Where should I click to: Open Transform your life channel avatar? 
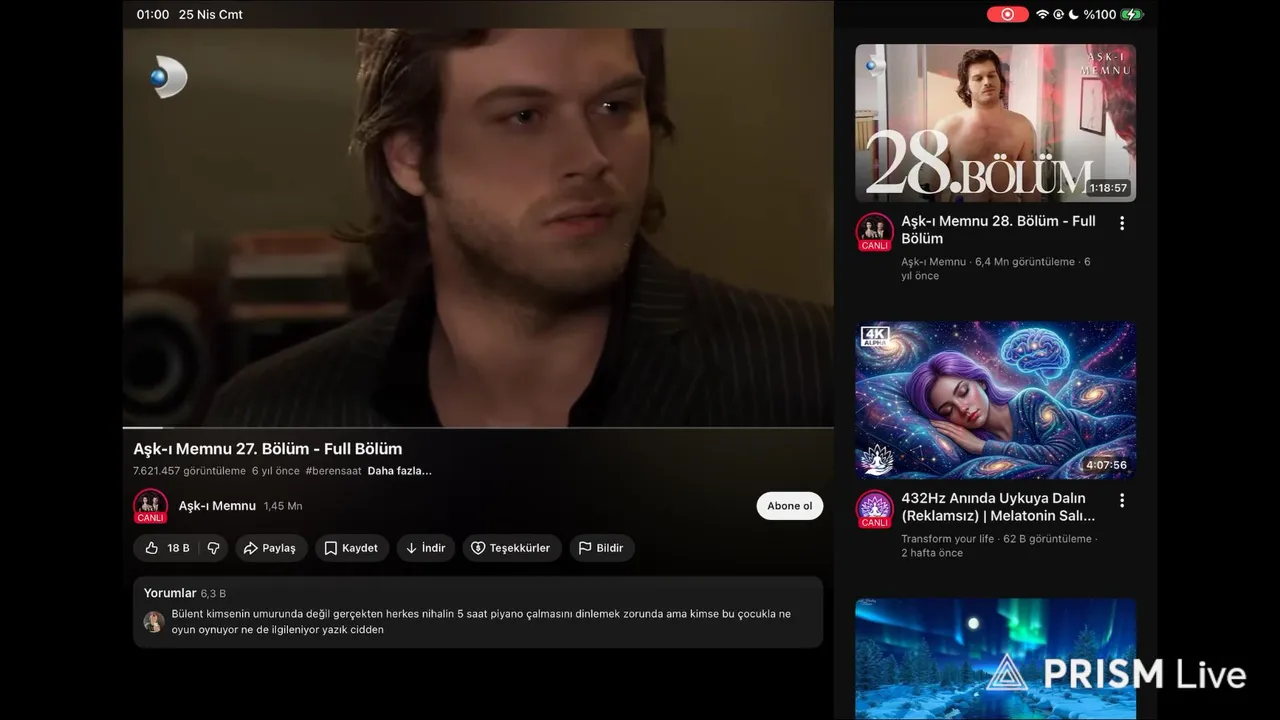tap(875, 509)
